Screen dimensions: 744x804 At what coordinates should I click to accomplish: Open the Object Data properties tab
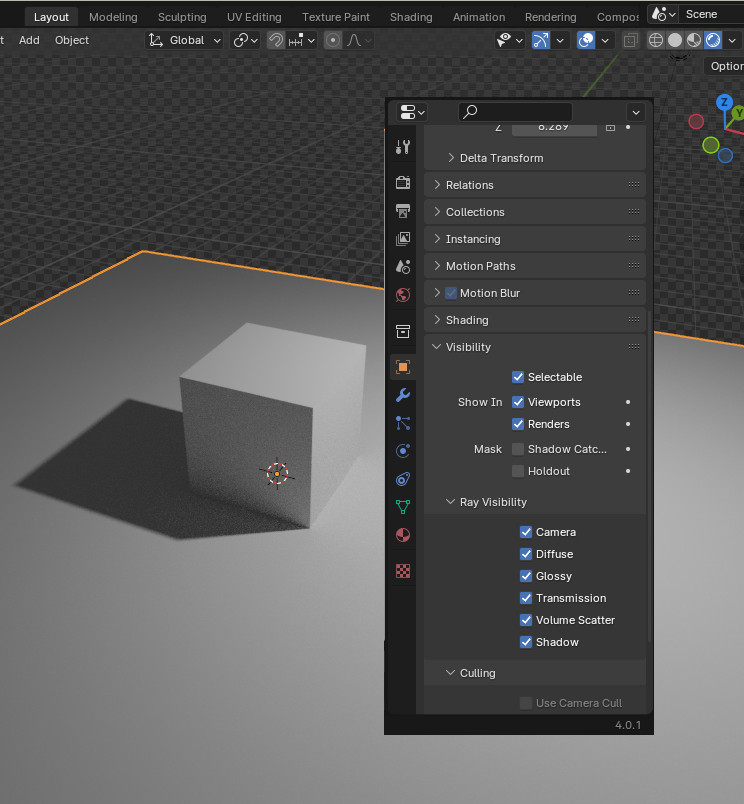pos(403,507)
